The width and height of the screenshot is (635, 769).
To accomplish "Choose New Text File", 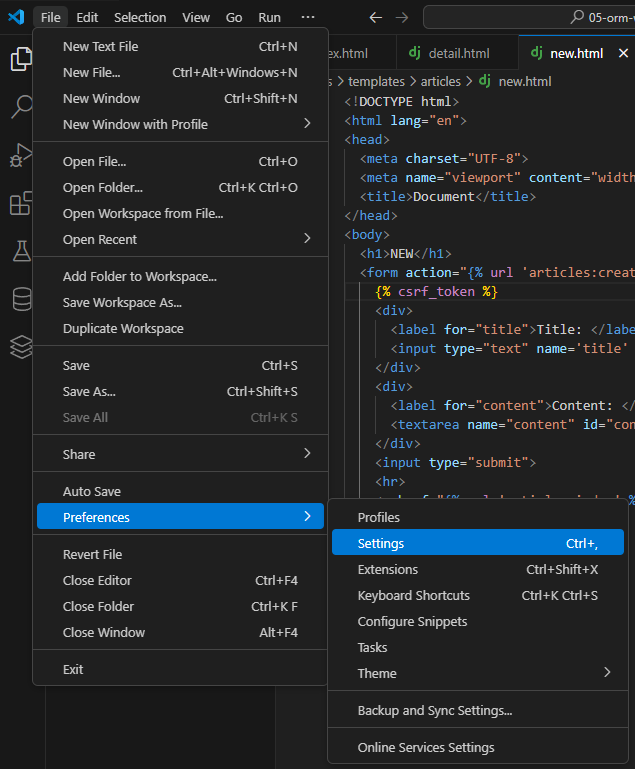I will point(180,47).
